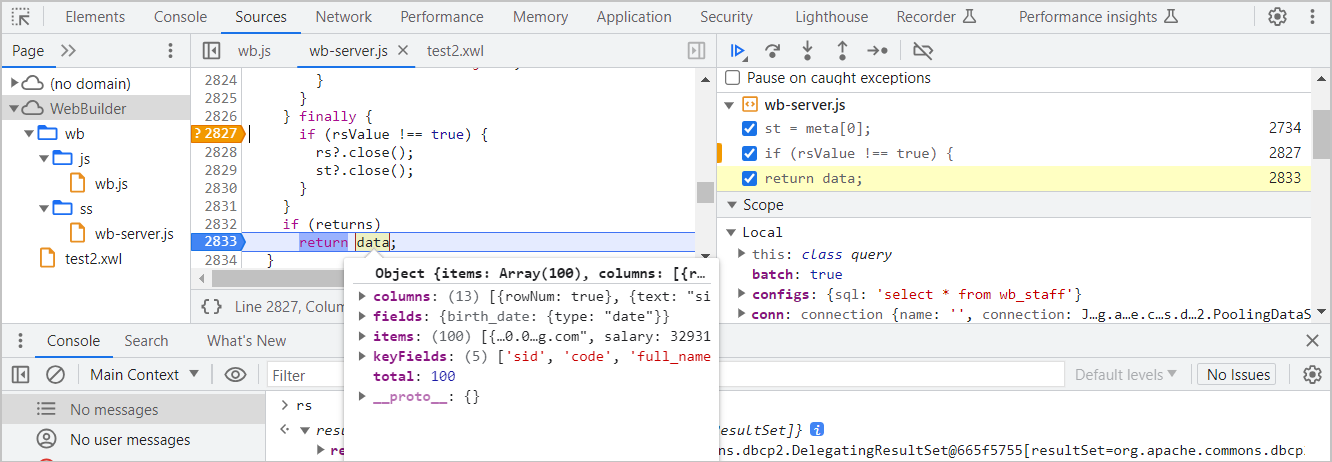Collapse the wb folder
Image resolution: width=1332 pixels, height=462 pixels.
(x=29, y=133)
